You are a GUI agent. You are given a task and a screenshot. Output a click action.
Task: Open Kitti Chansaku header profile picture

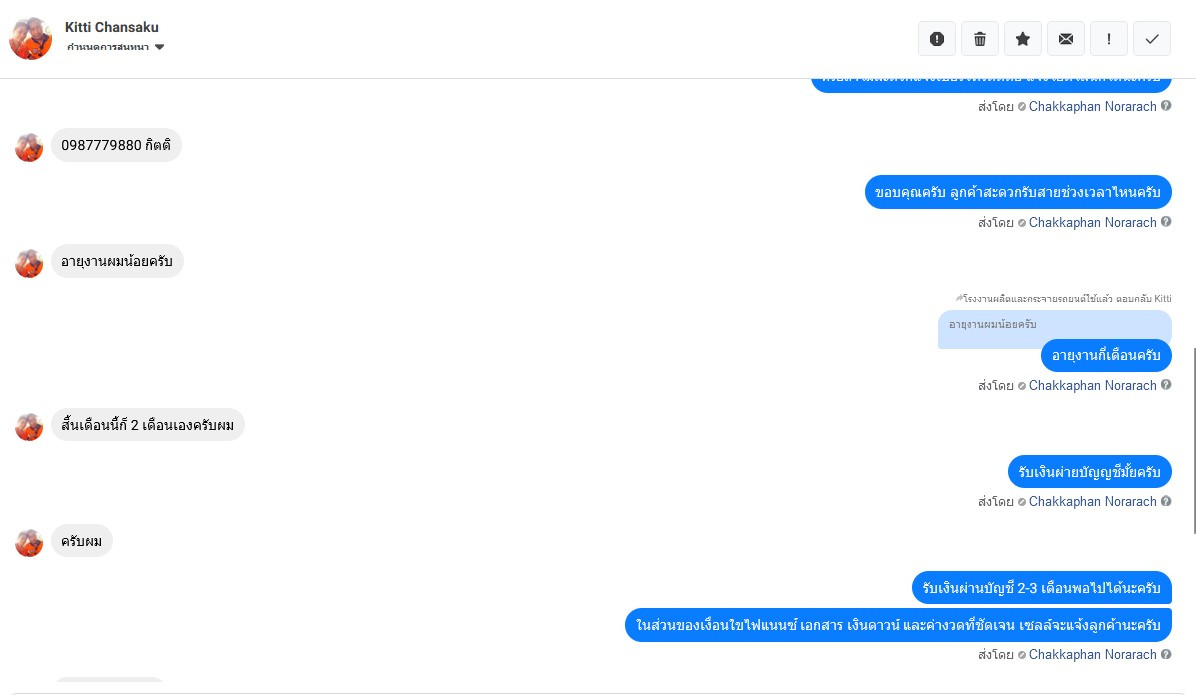tap(31, 38)
